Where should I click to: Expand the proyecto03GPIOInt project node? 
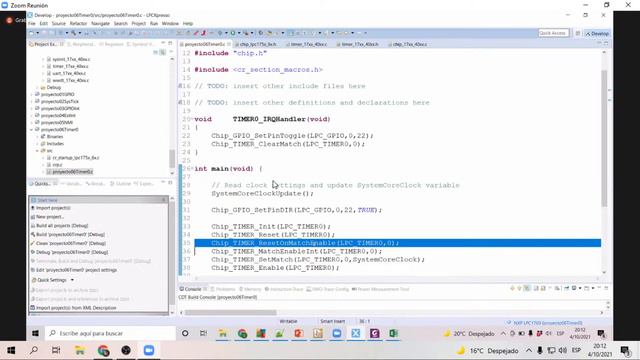click(x=32, y=108)
